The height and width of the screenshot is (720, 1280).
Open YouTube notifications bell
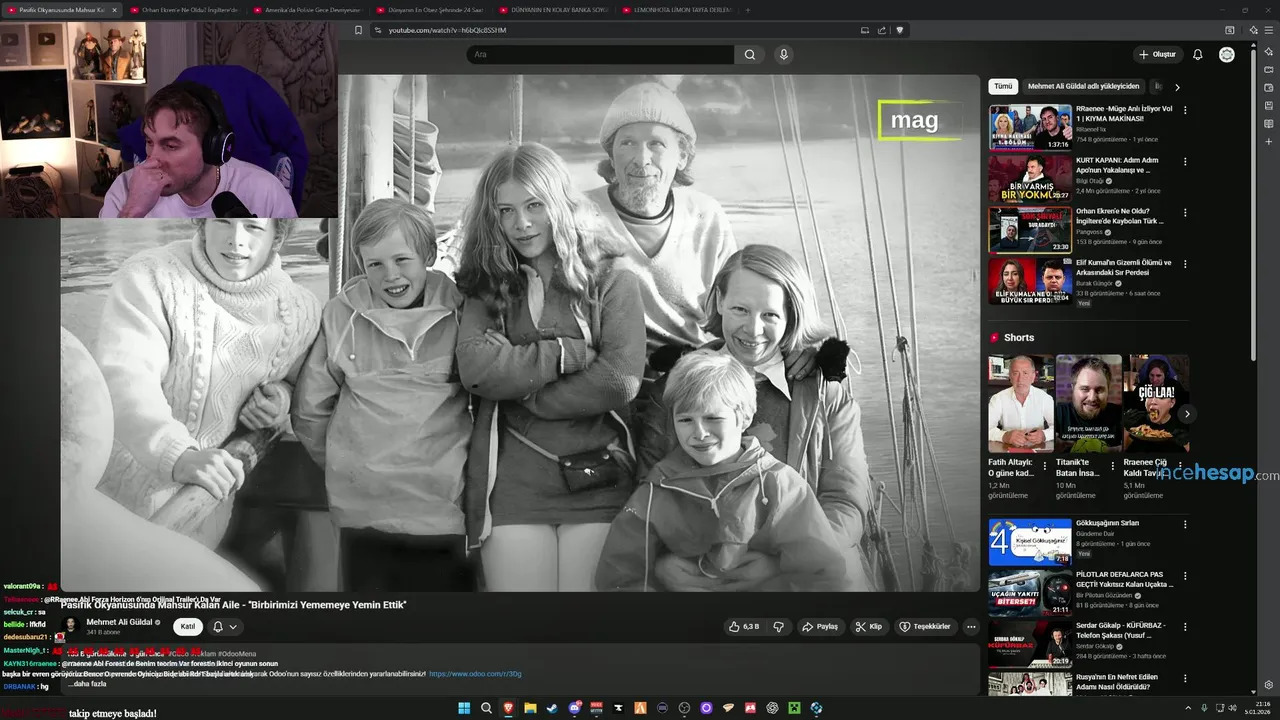[x=1197, y=54]
